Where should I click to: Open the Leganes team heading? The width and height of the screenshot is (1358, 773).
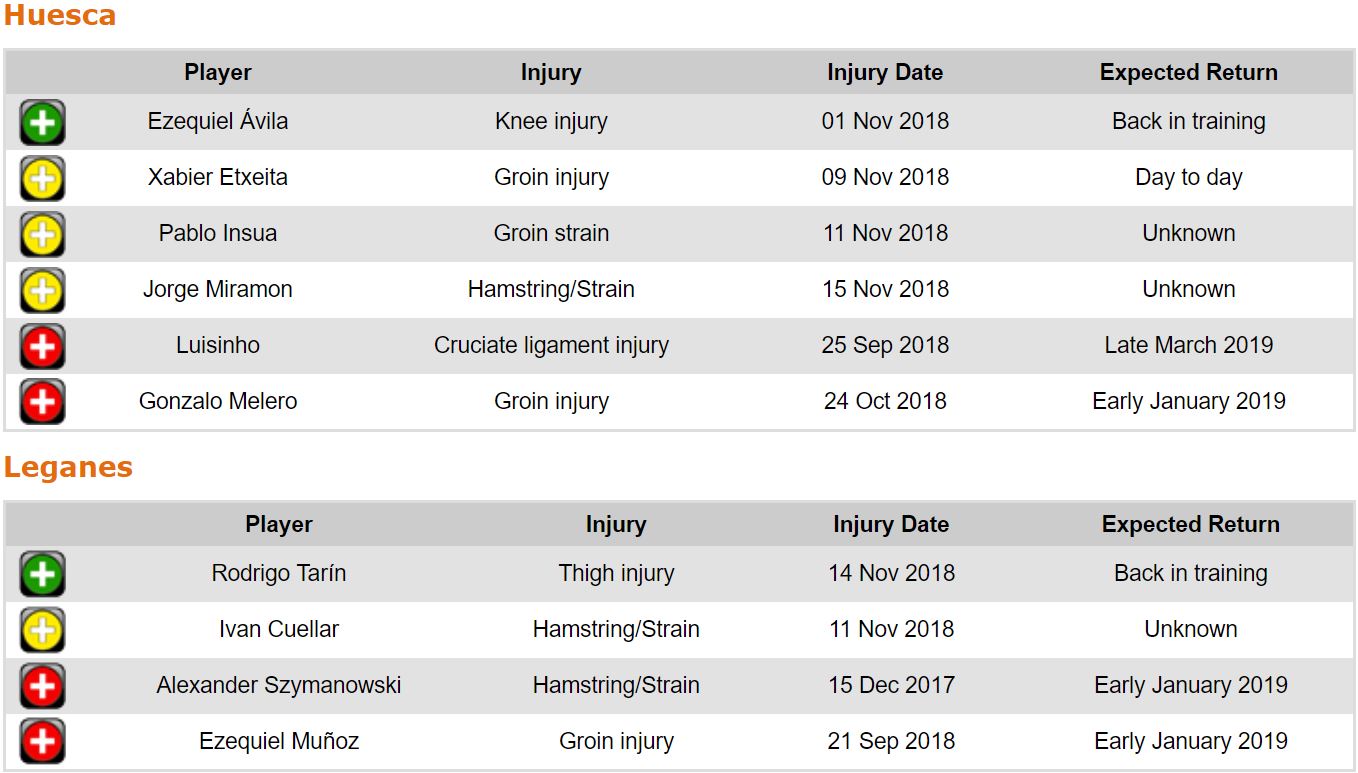tap(68, 468)
